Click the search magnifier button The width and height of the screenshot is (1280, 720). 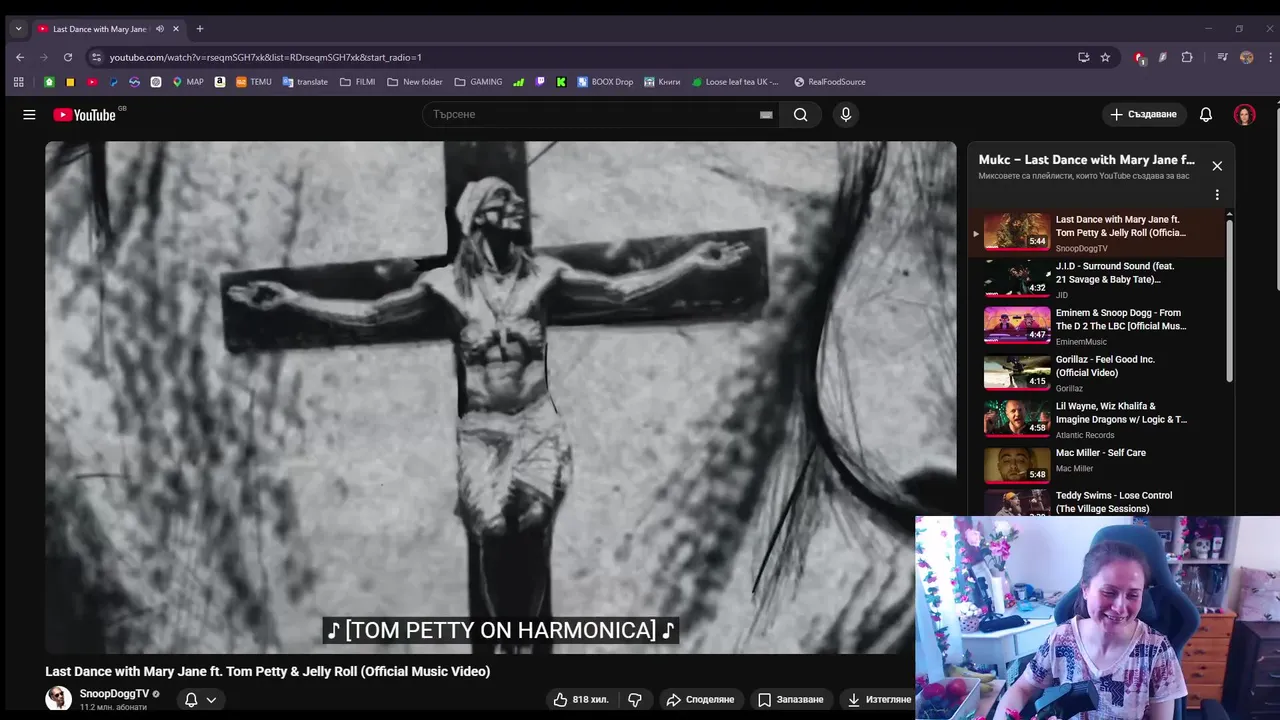click(800, 115)
